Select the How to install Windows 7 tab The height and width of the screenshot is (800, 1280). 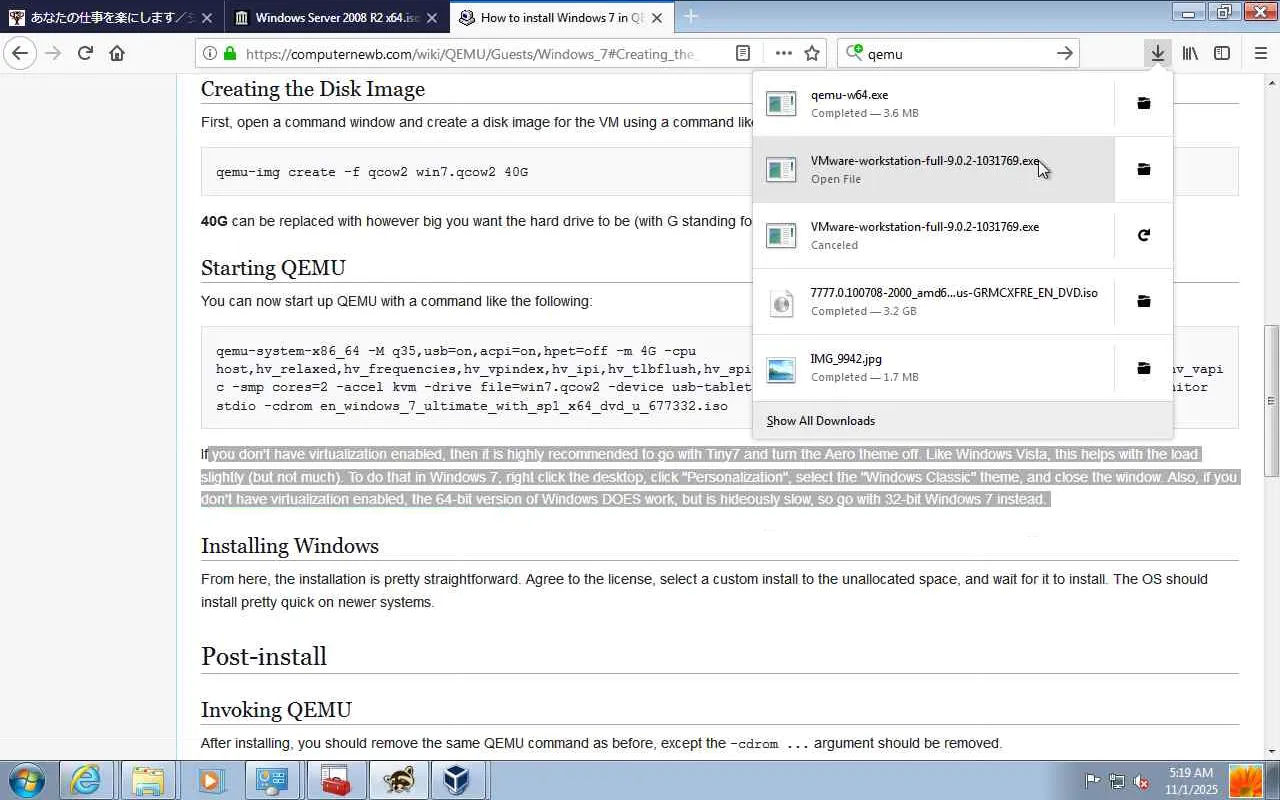(560, 17)
